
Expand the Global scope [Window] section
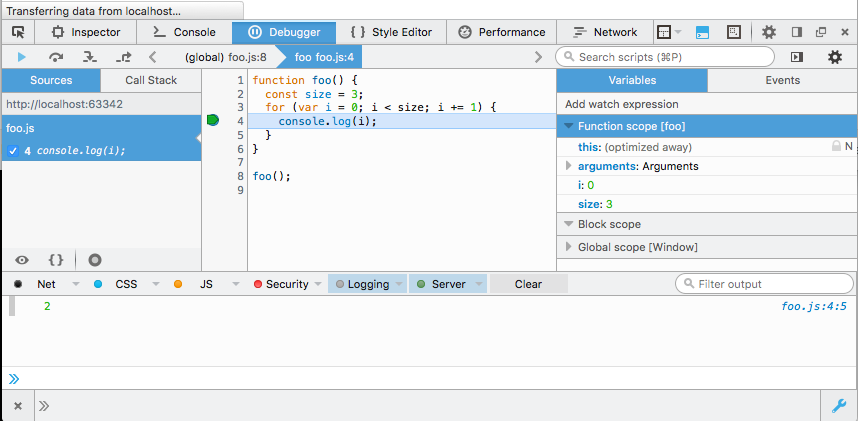pos(569,247)
